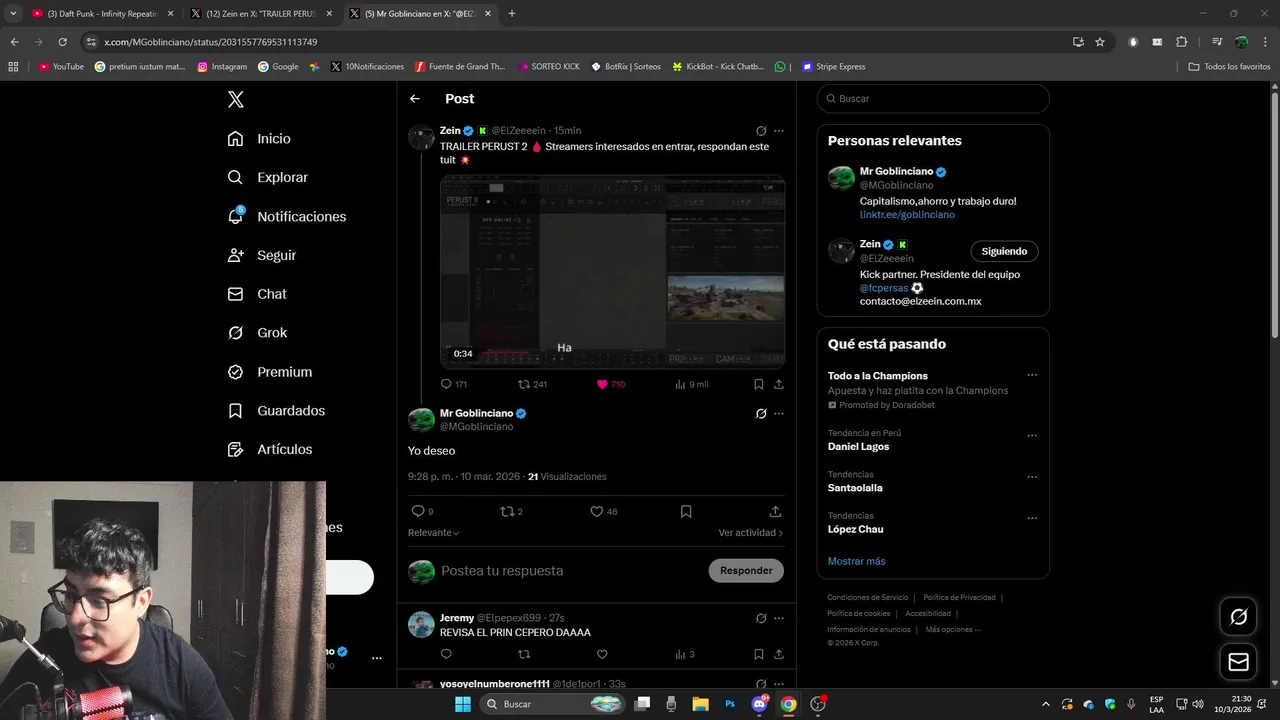This screenshot has height=720, width=1280.
Task: Open more options on Zein's post
Action: pos(779,131)
